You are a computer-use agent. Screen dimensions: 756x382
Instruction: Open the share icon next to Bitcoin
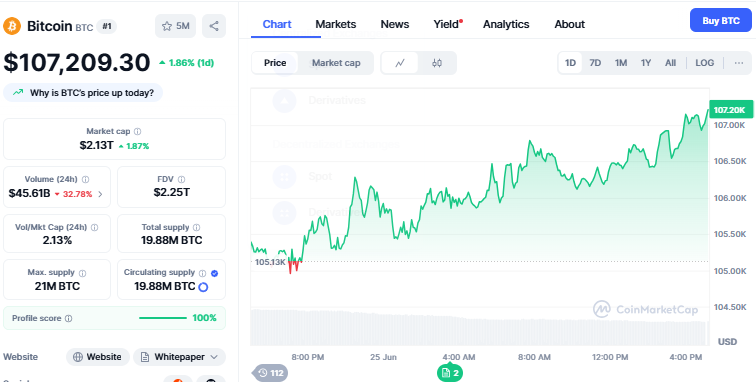point(214,26)
